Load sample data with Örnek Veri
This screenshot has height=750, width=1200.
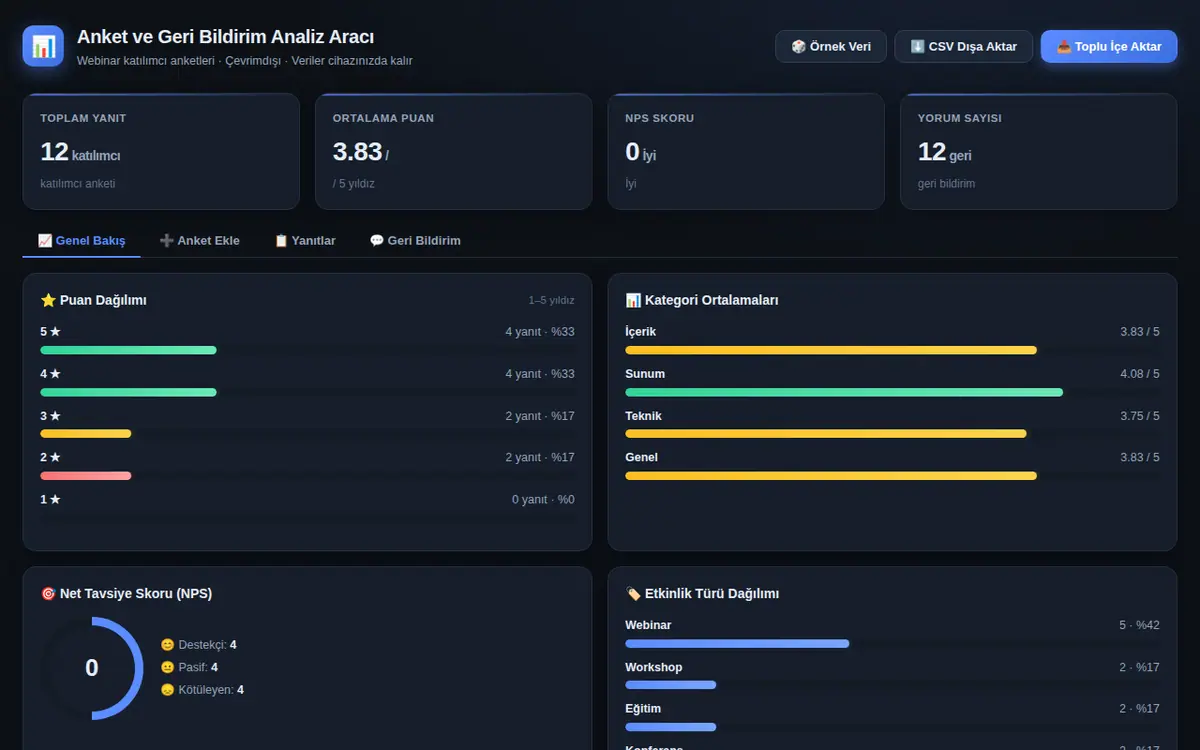pos(831,46)
